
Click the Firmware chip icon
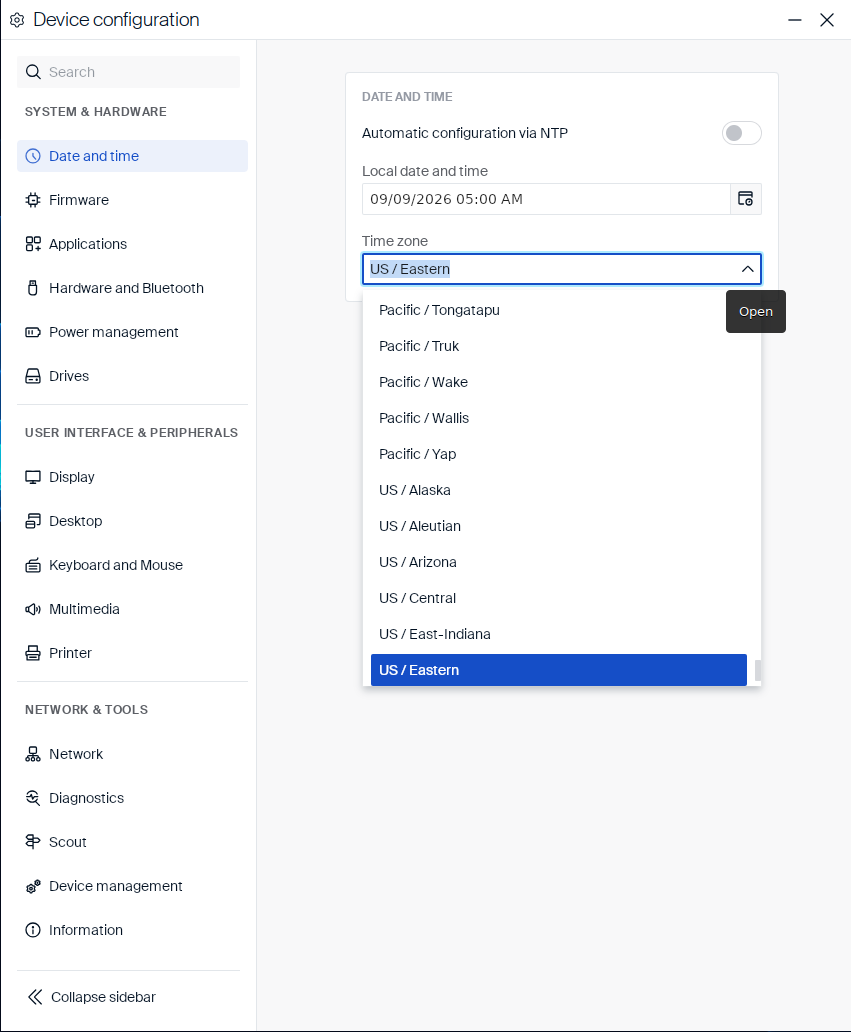click(33, 200)
